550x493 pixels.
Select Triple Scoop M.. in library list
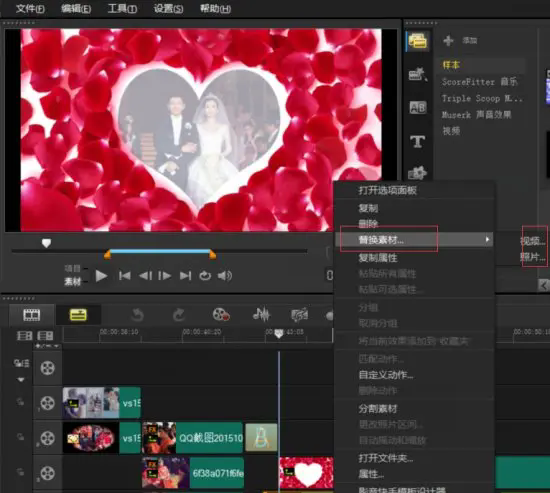pos(482,99)
